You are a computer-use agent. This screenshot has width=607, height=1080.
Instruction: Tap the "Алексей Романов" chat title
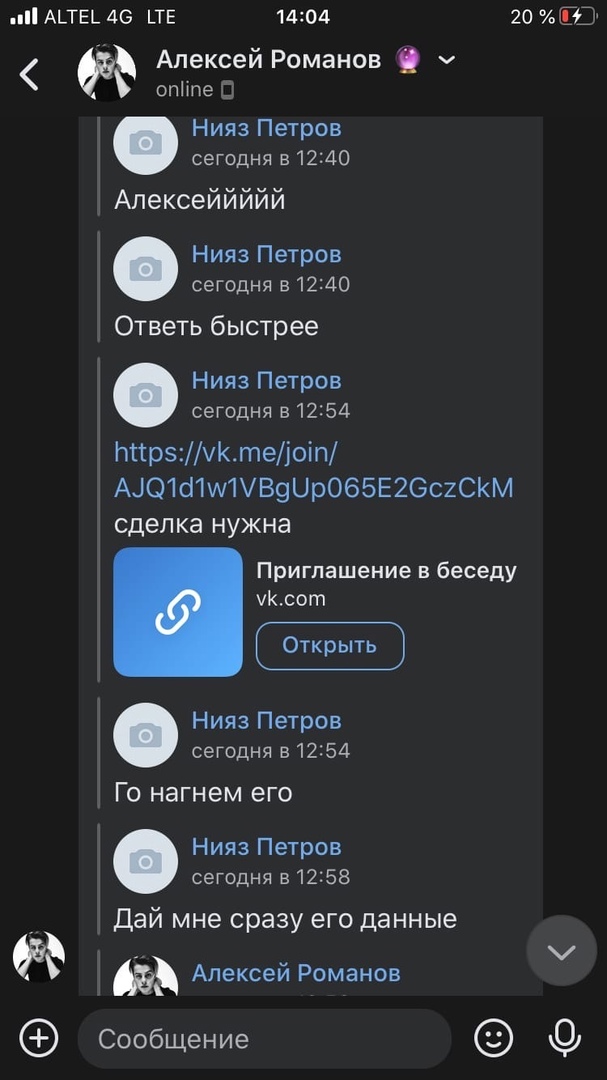pyautogui.click(x=268, y=60)
